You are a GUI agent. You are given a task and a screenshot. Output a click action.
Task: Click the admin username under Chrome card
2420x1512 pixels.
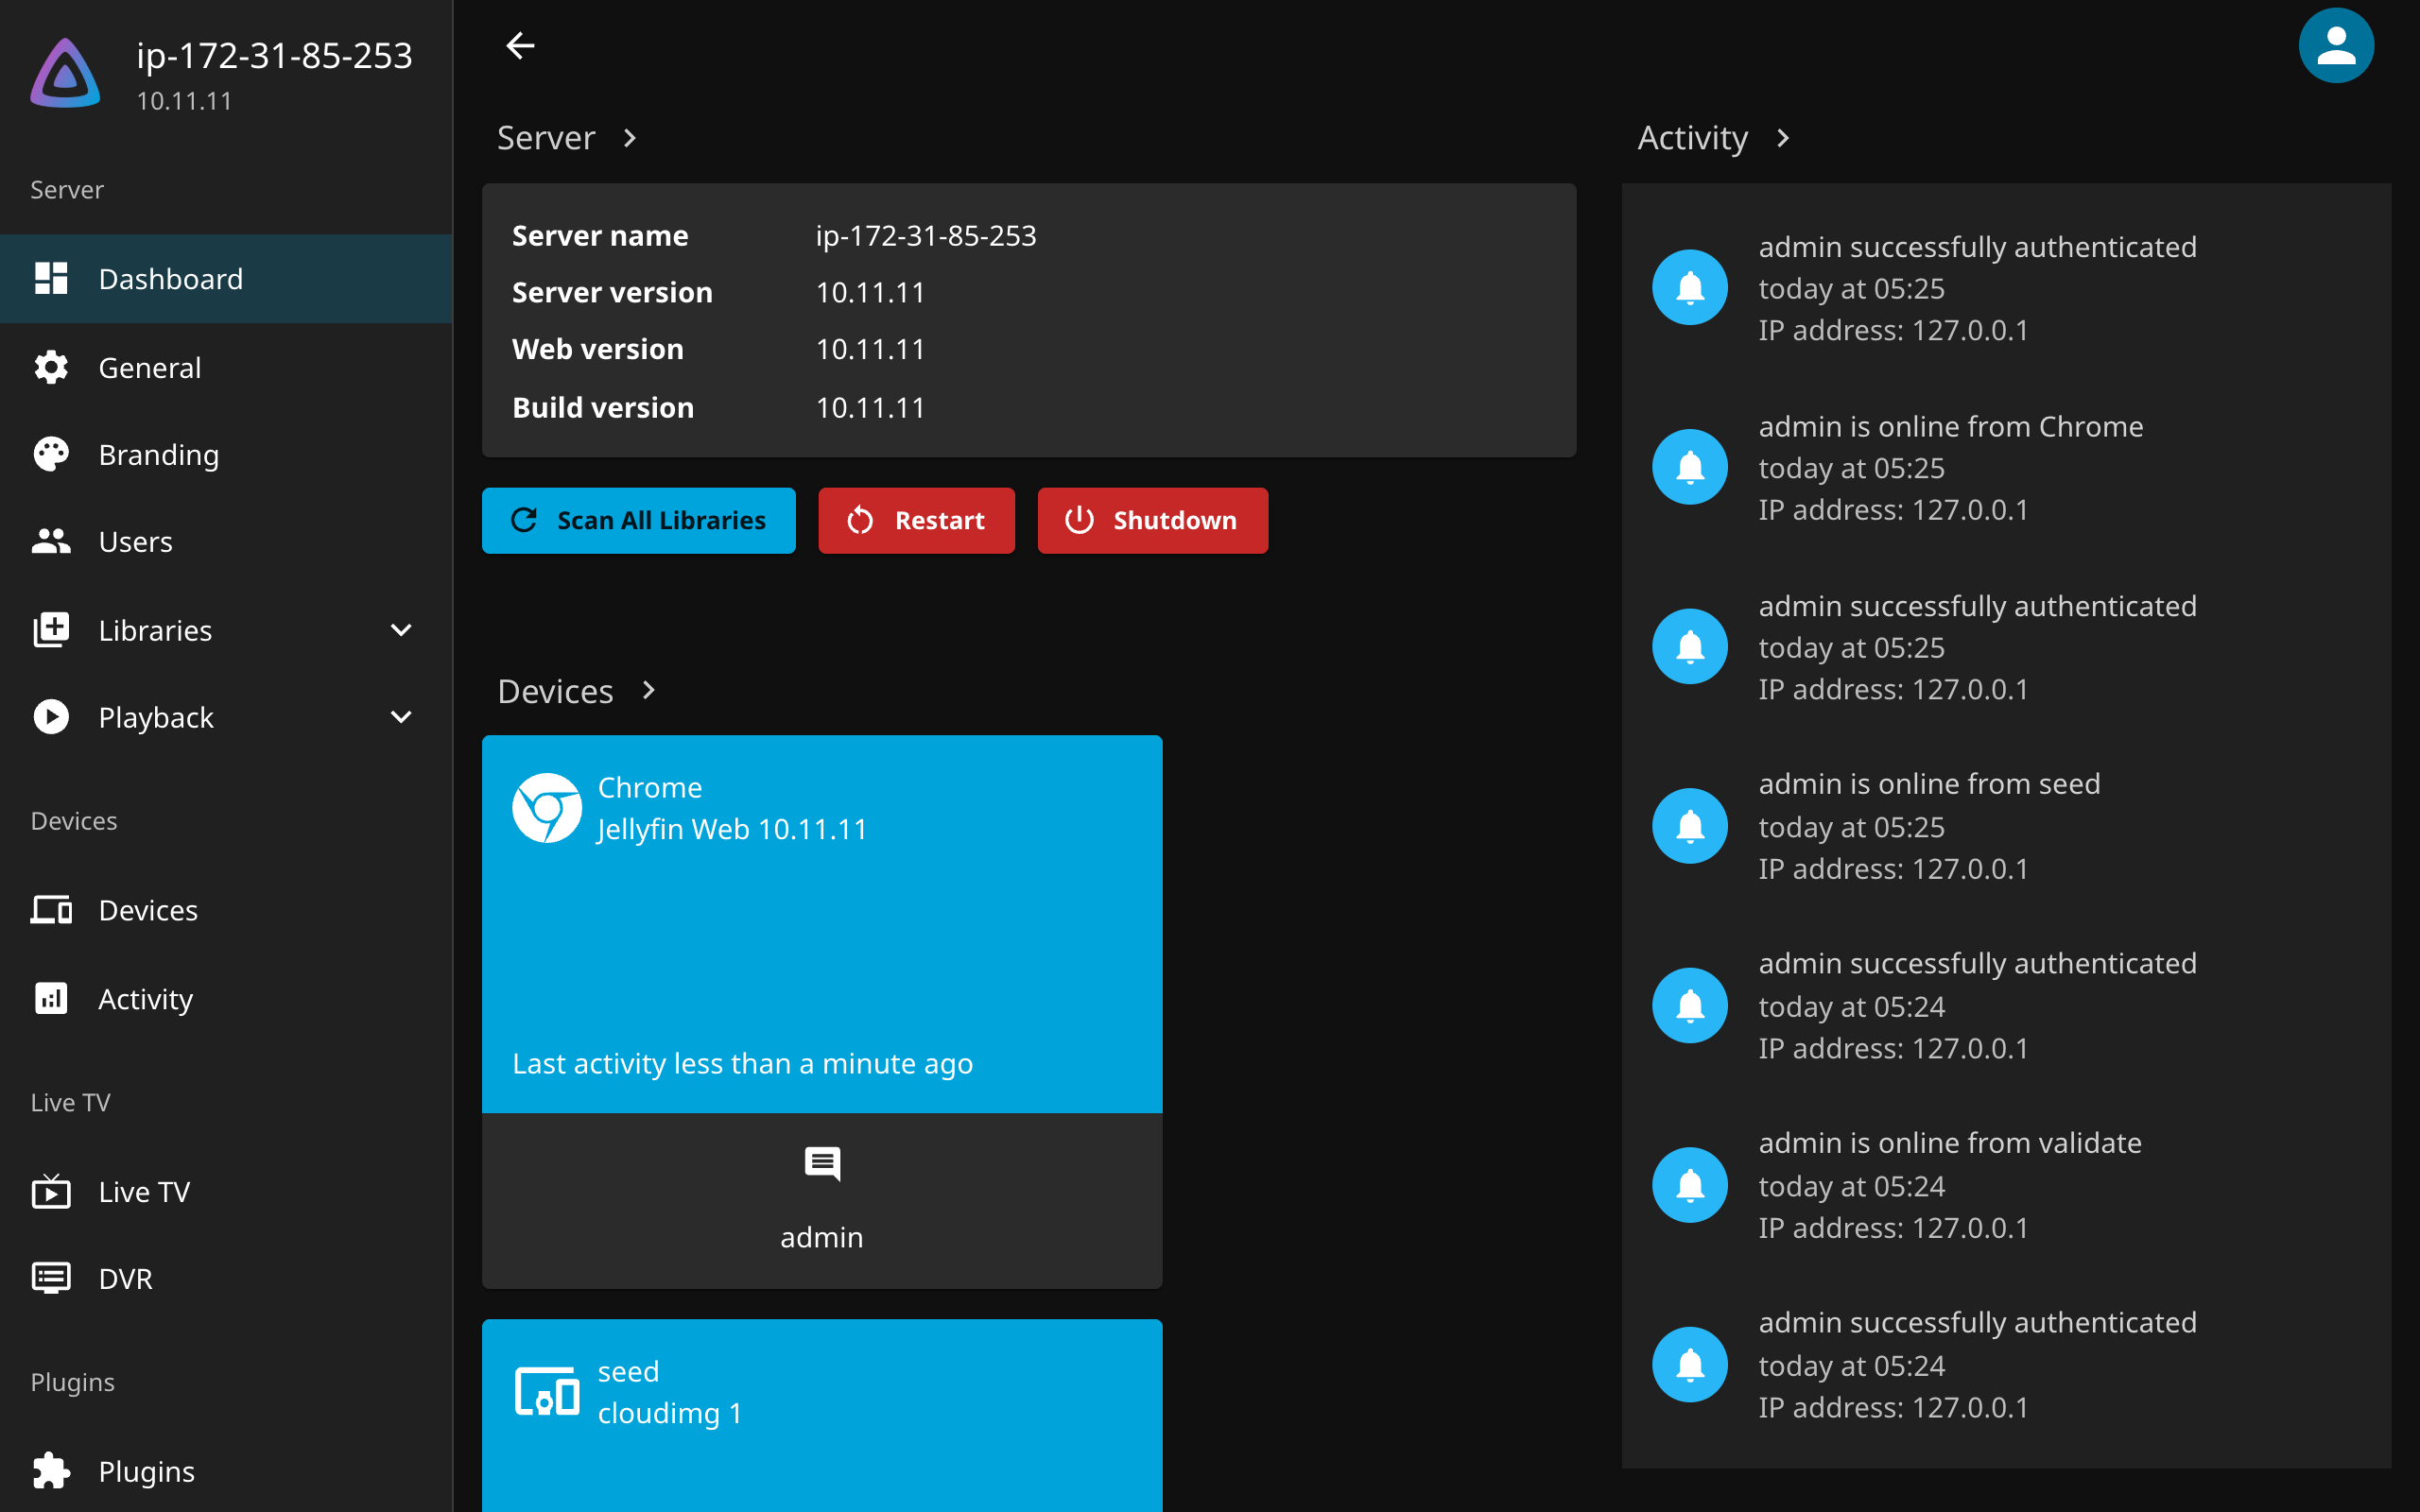822,1237
